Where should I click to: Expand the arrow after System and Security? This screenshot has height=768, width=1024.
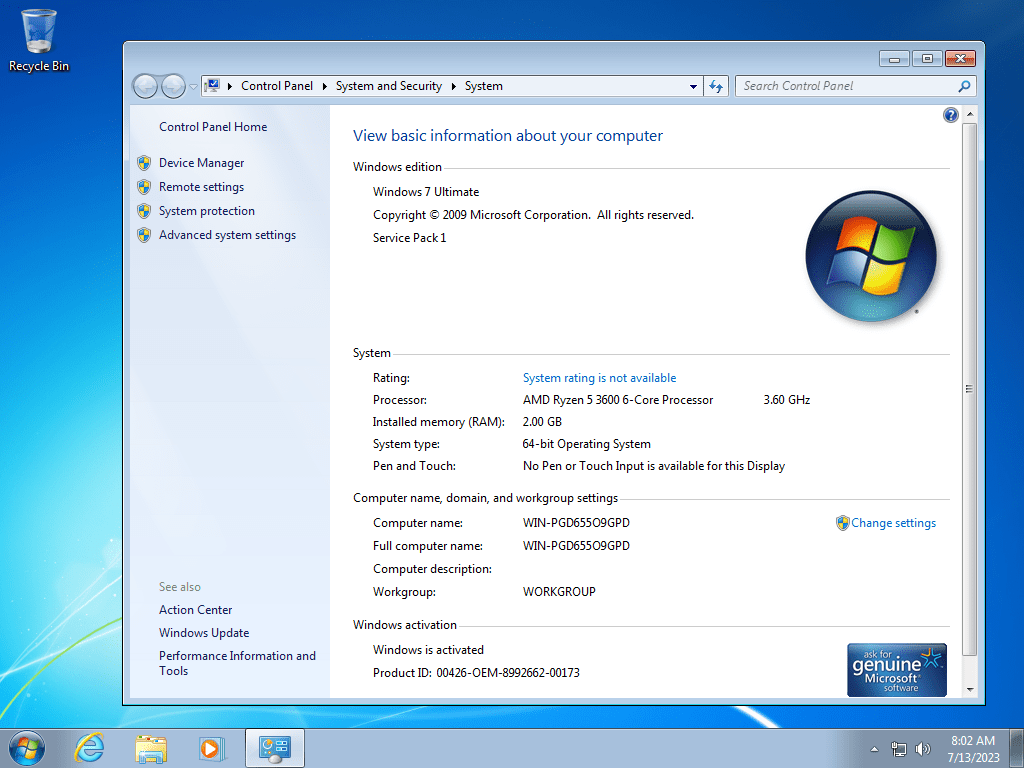click(x=454, y=86)
